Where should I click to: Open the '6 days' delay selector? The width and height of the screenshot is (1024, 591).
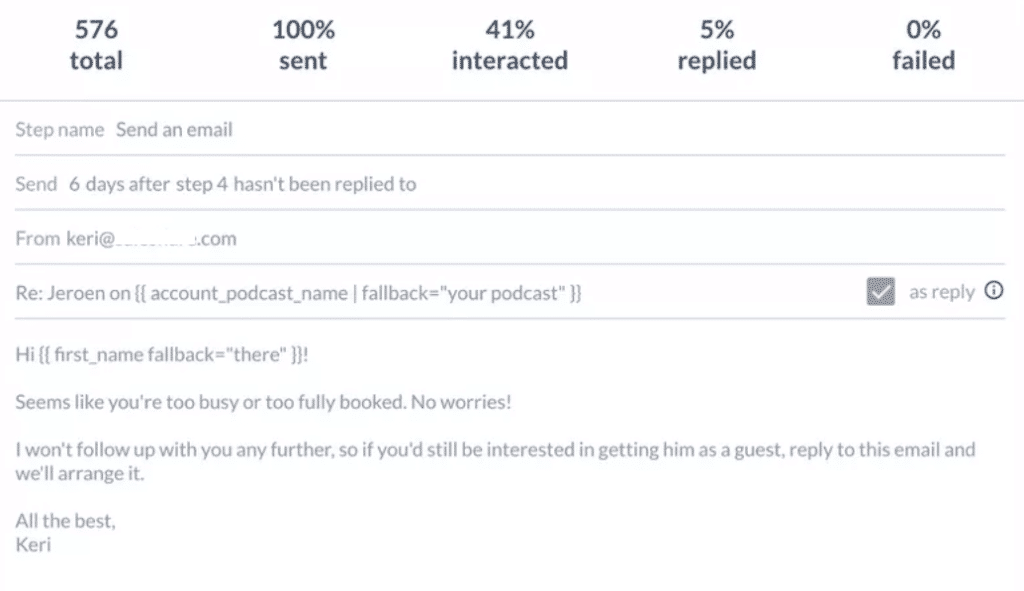pyautogui.click(x=96, y=184)
